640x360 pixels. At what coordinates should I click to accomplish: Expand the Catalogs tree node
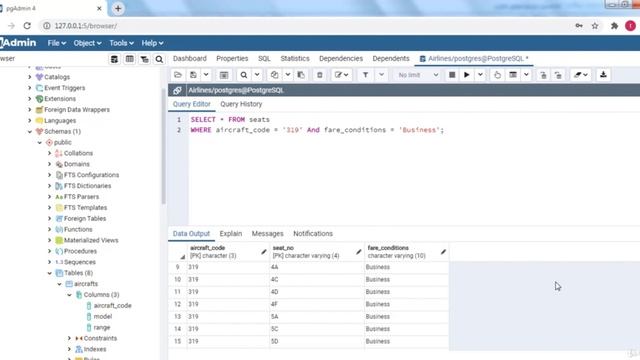click(x=30, y=77)
